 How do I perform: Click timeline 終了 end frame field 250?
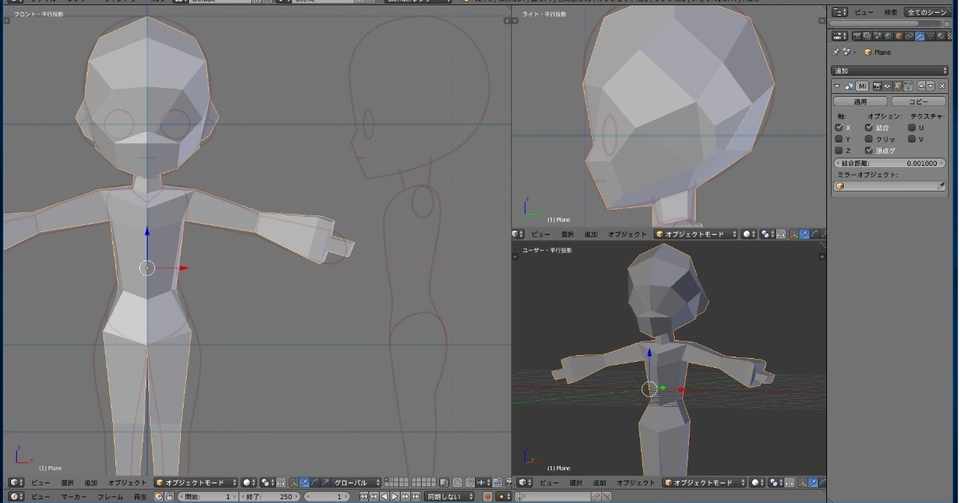coord(270,496)
